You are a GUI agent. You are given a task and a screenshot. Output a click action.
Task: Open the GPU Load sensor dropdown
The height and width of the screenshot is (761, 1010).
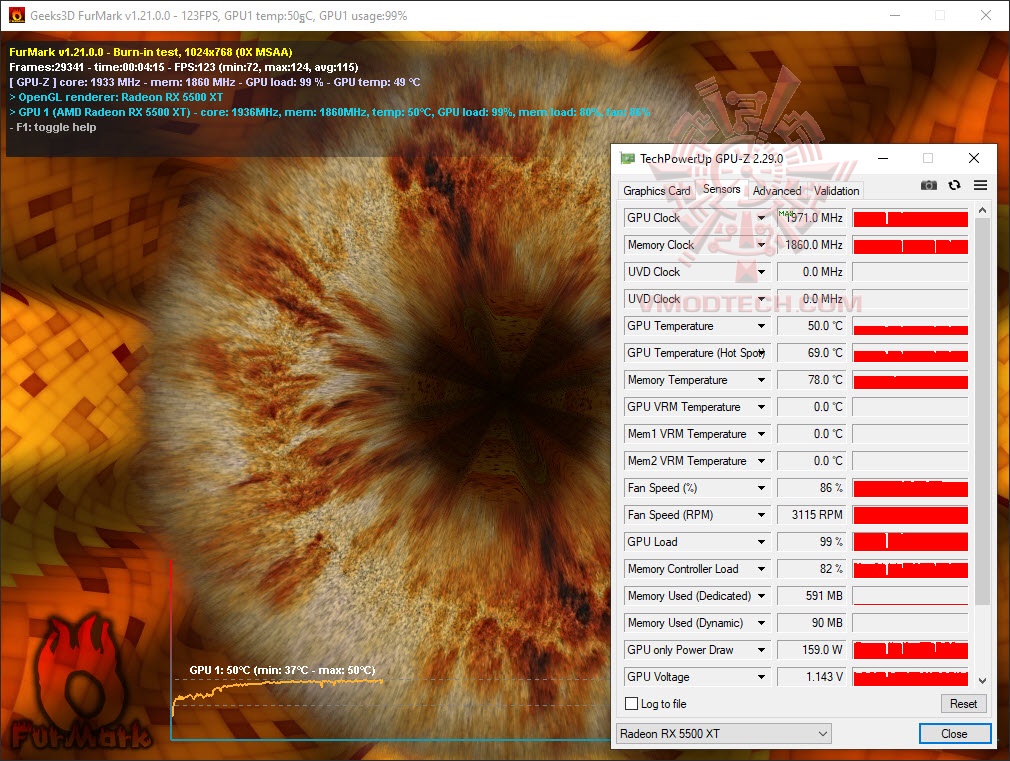(761, 542)
